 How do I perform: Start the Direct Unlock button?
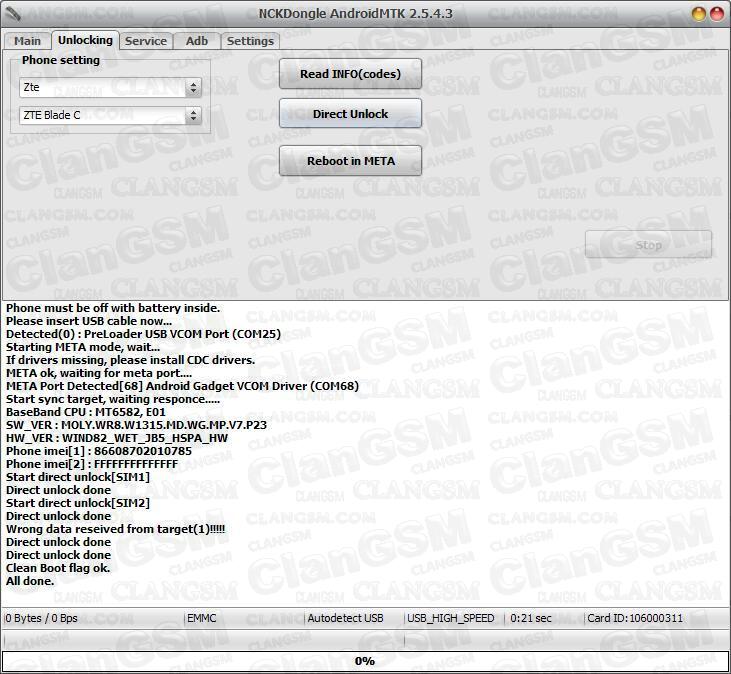(x=350, y=113)
